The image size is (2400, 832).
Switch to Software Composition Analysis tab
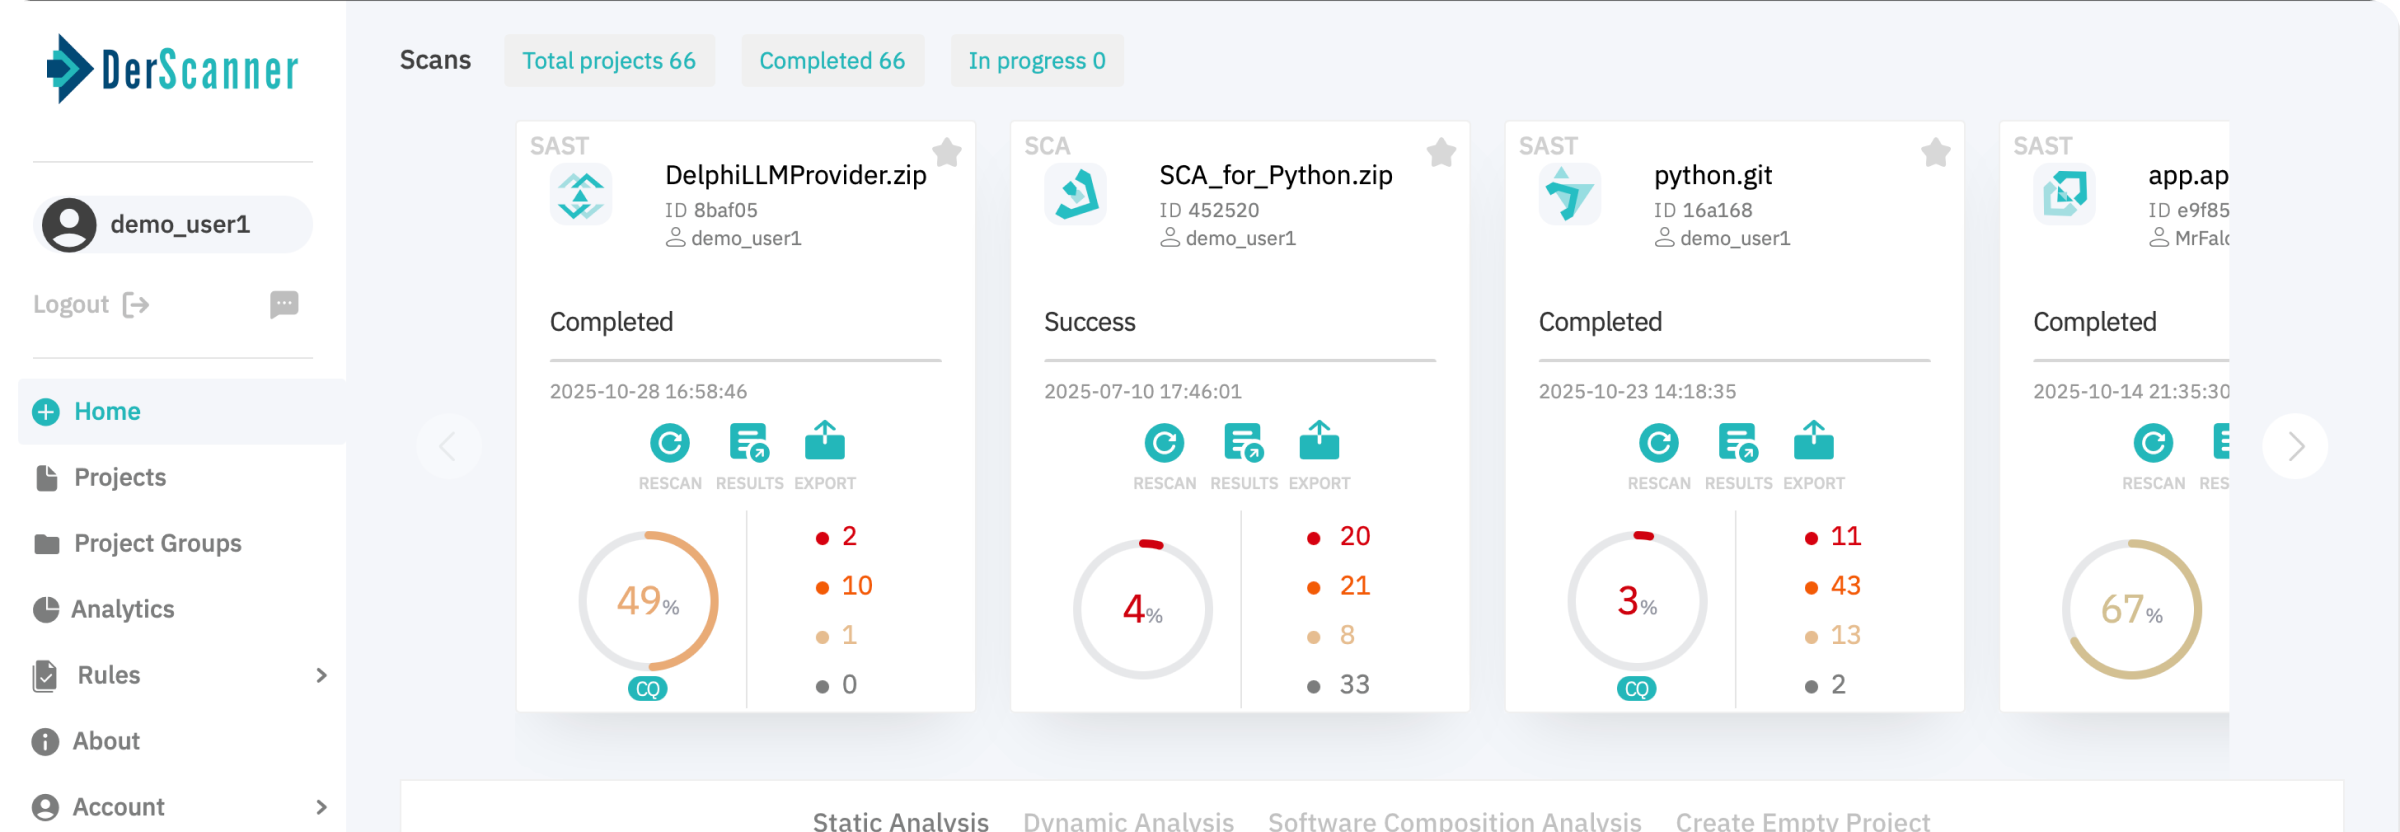tap(1454, 821)
